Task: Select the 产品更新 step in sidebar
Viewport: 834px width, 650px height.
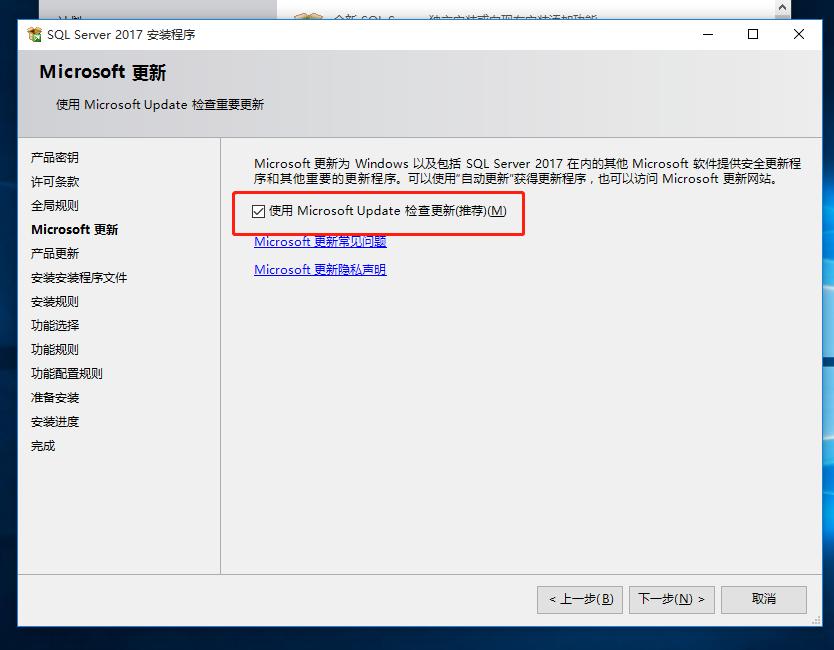Action: pyautogui.click(x=55, y=254)
